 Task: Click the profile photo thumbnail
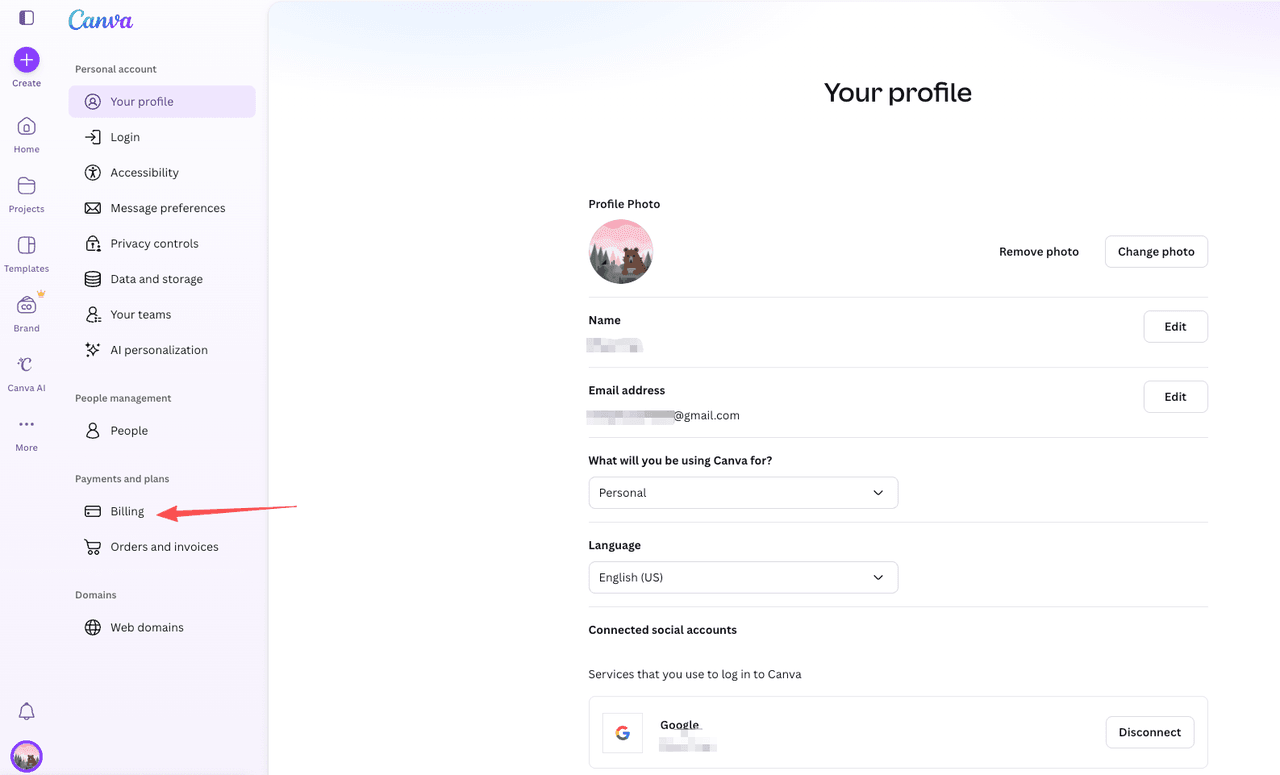click(620, 251)
